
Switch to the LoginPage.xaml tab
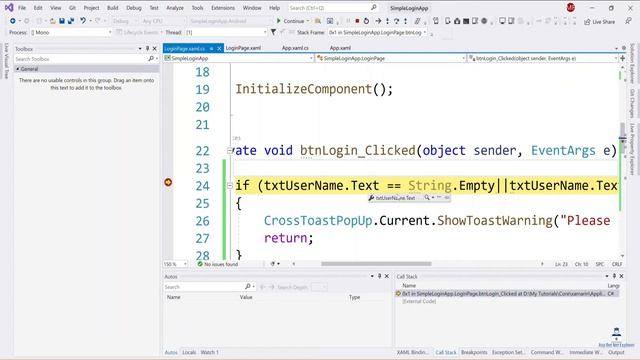(243, 48)
